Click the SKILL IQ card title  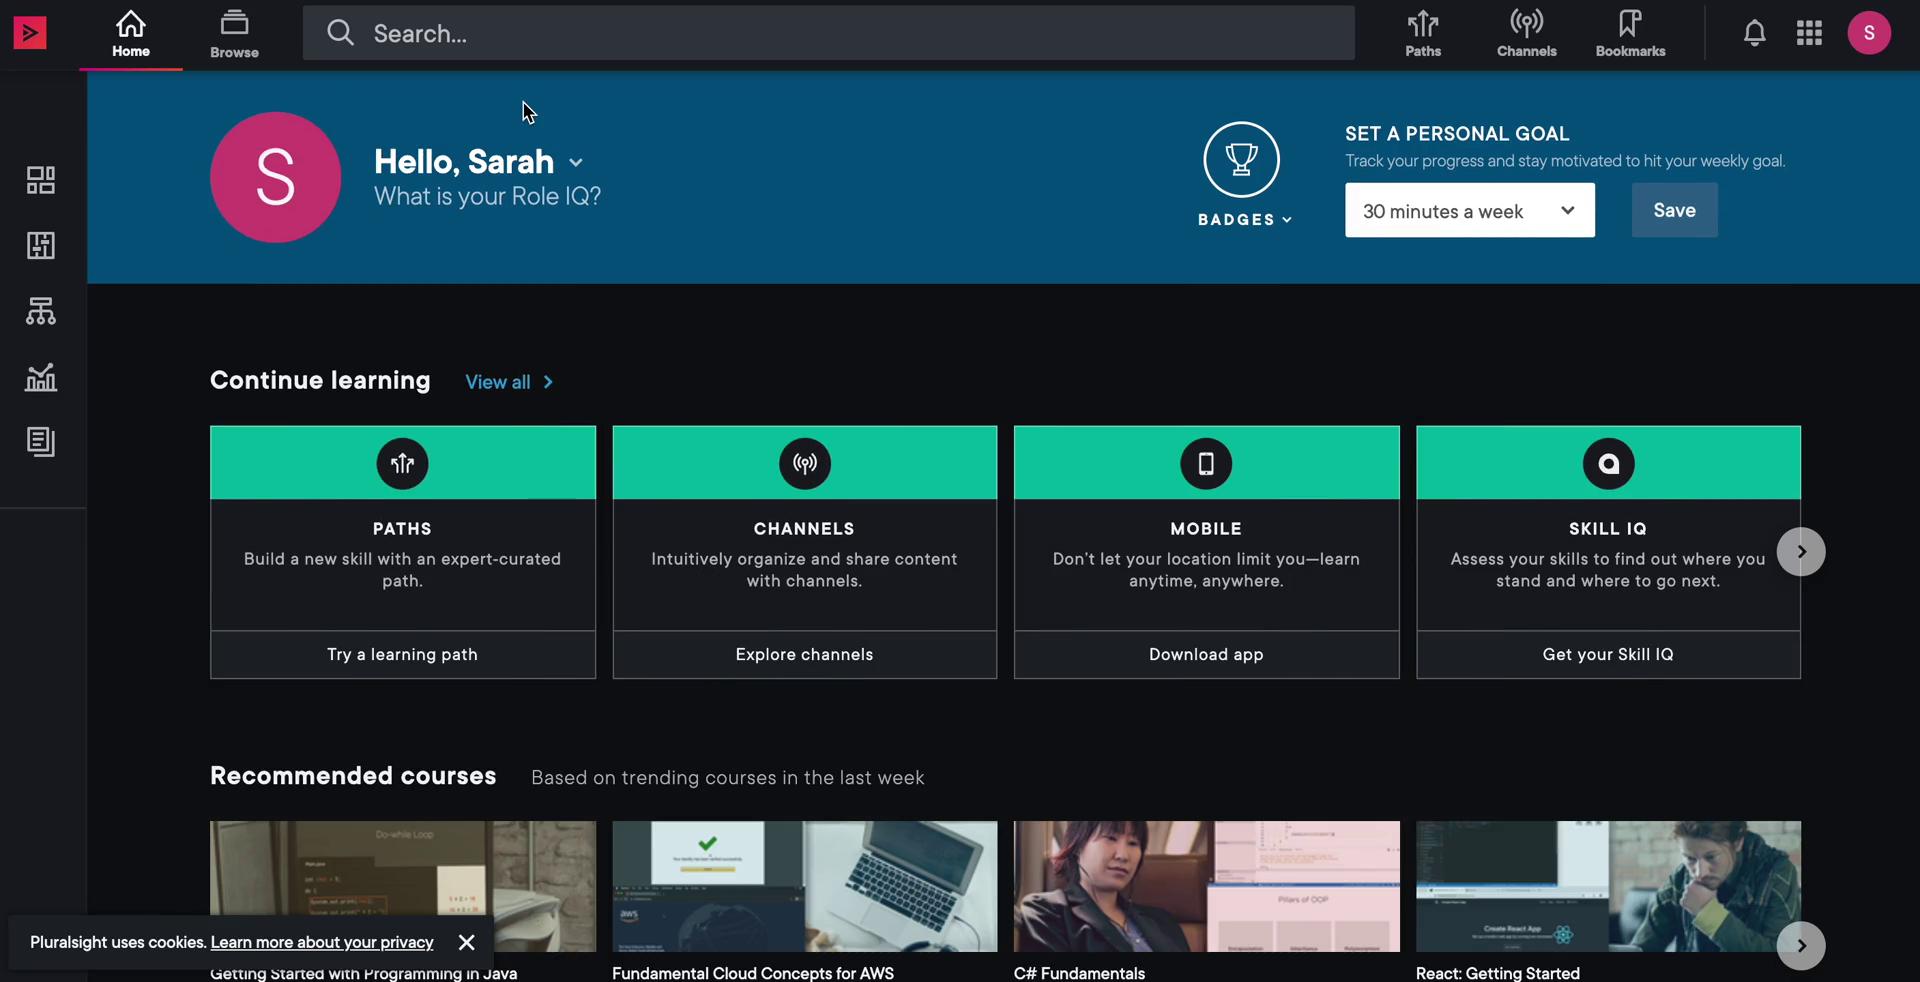pos(1608,529)
